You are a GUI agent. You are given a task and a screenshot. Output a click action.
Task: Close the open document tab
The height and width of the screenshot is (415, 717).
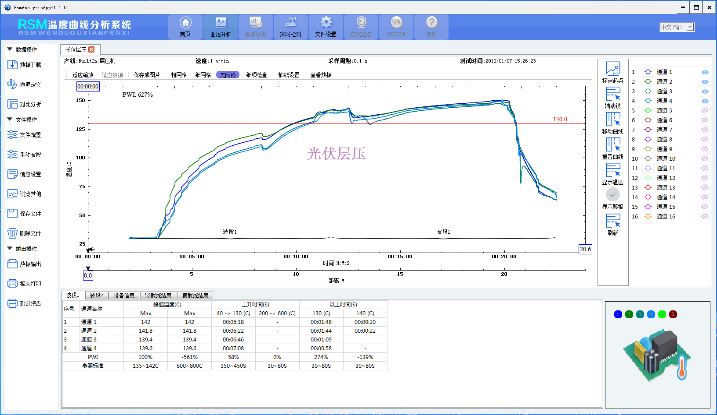point(92,48)
